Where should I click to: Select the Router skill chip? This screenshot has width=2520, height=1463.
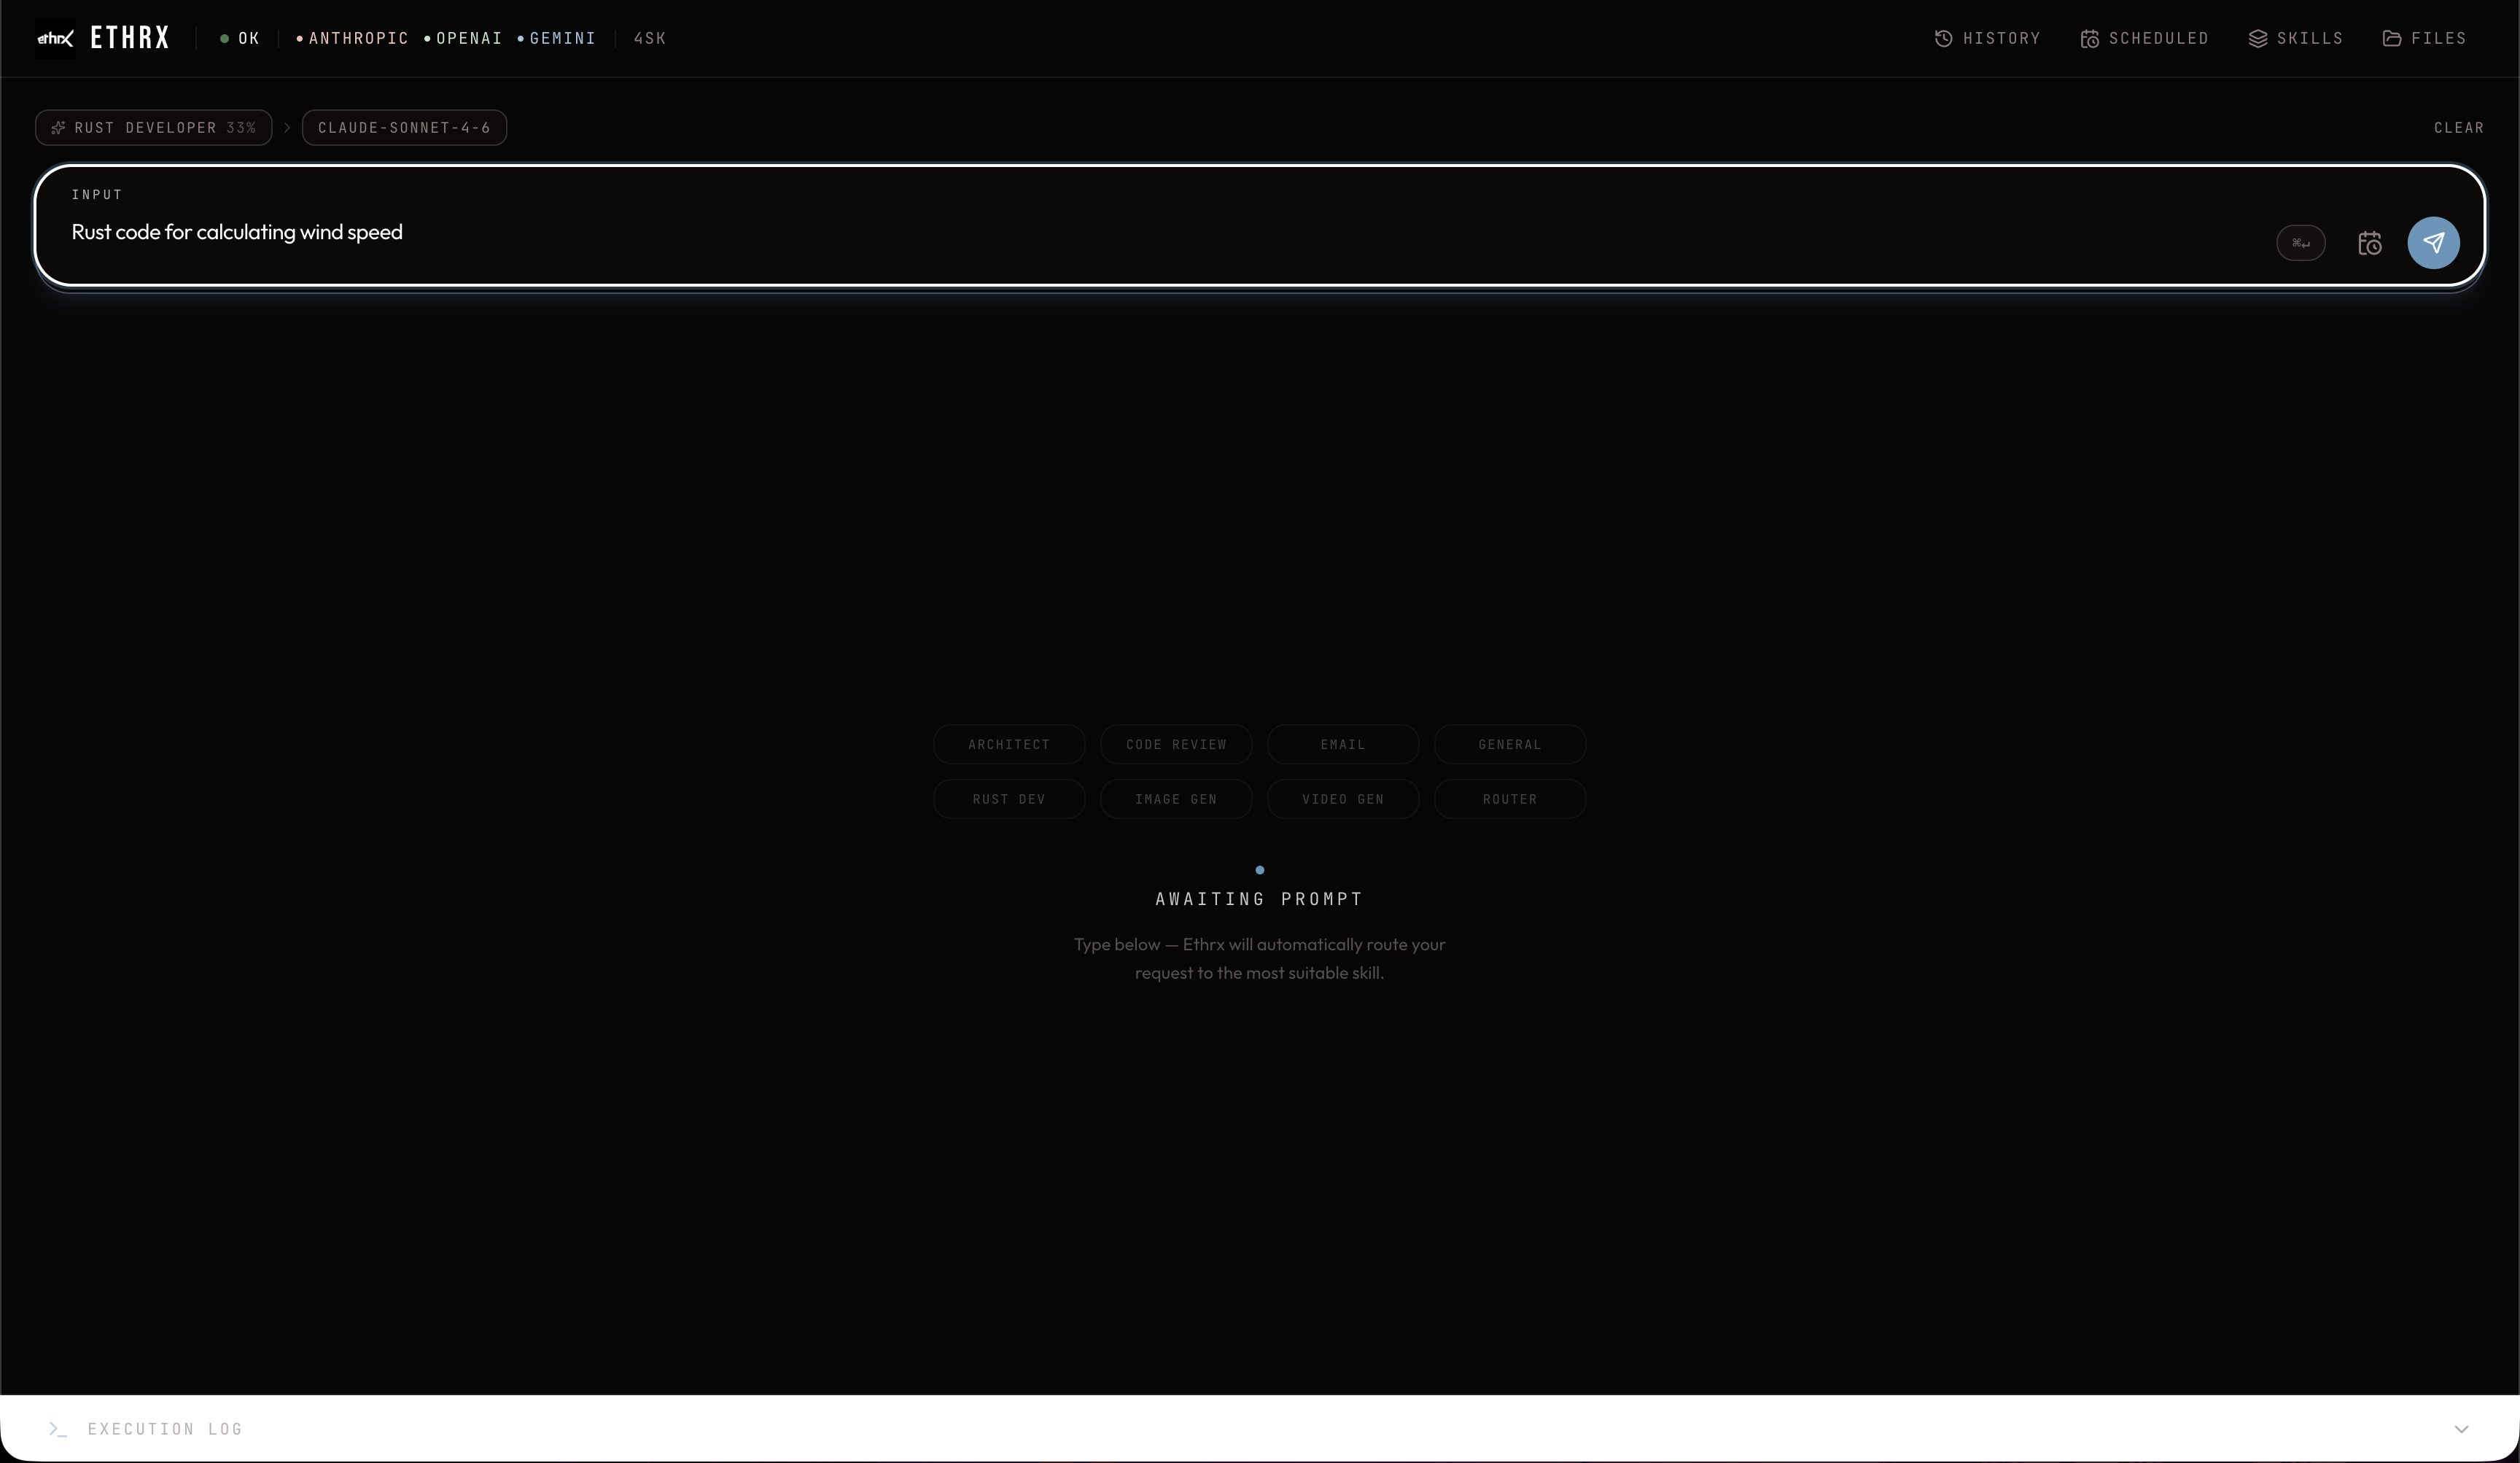(1510, 799)
